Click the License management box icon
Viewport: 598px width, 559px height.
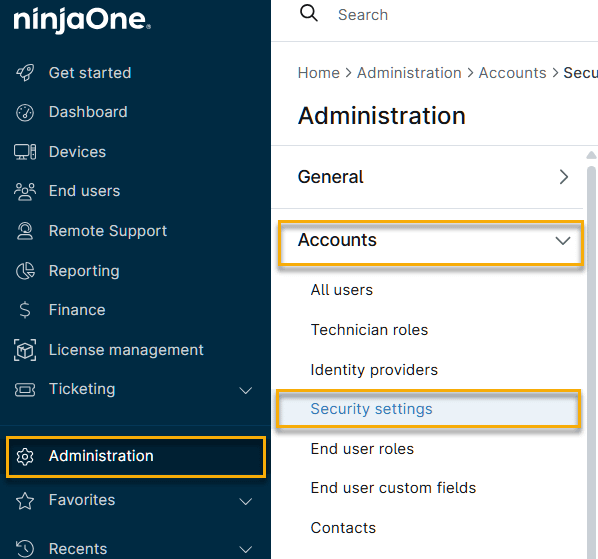(25, 350)
